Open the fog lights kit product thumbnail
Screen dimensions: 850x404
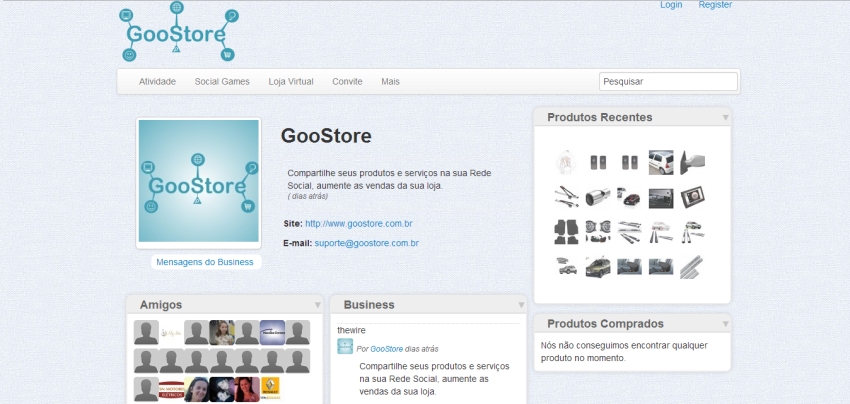[597, 232]
